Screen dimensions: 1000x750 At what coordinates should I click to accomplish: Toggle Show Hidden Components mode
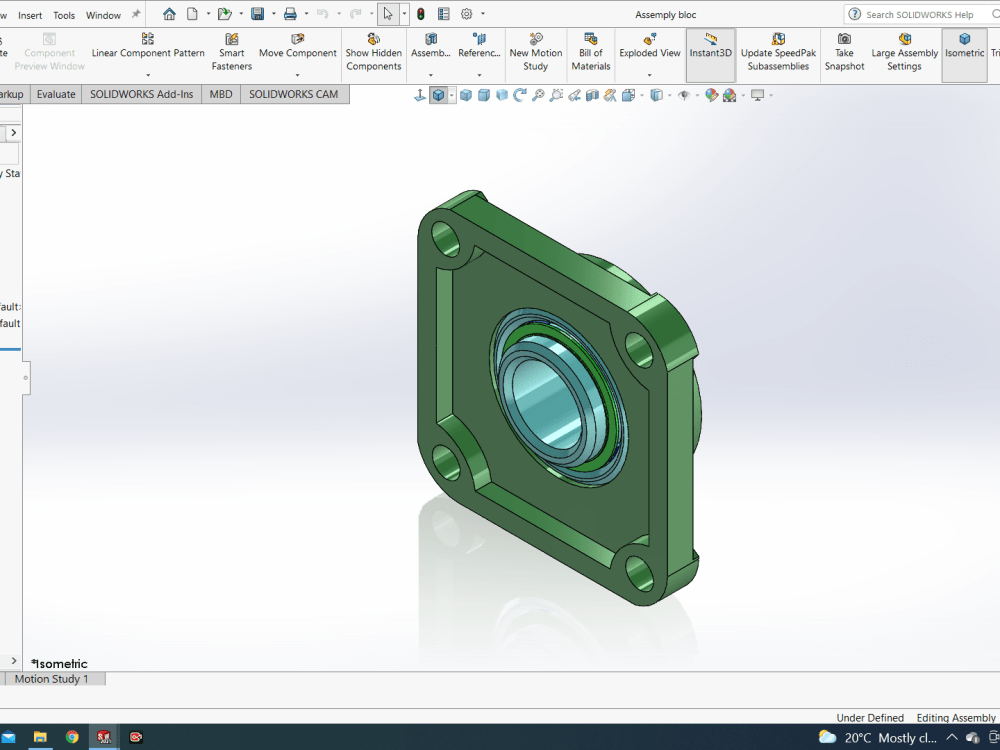(x=373, y=50)
